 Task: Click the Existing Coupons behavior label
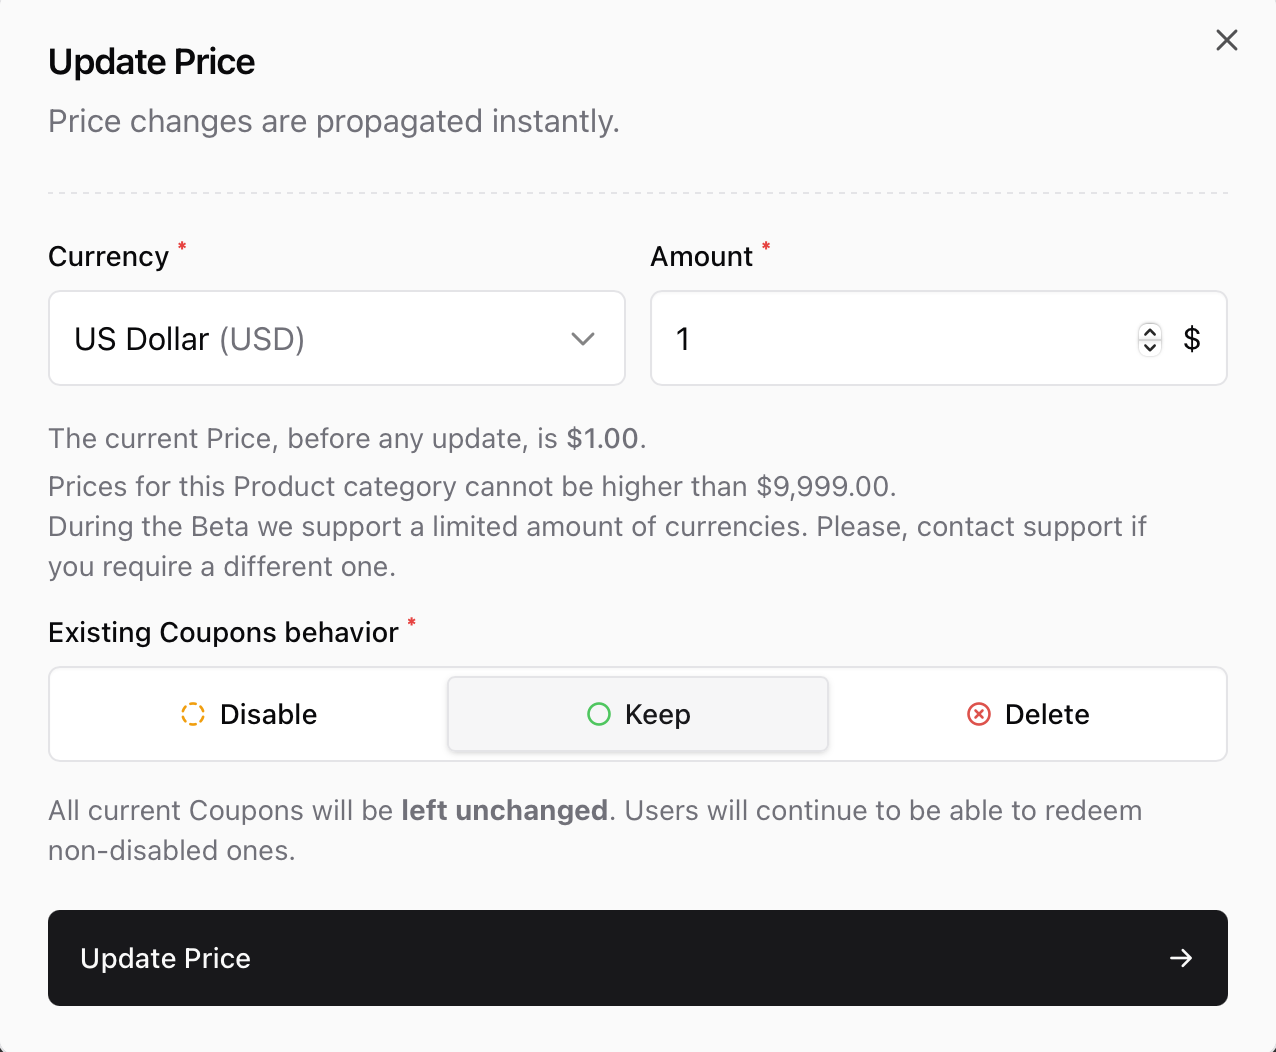(223, 632)
